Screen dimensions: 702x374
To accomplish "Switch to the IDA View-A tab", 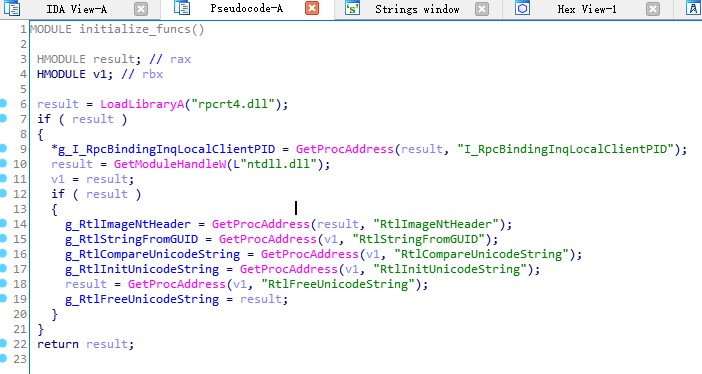I will (x=77, y=9).
